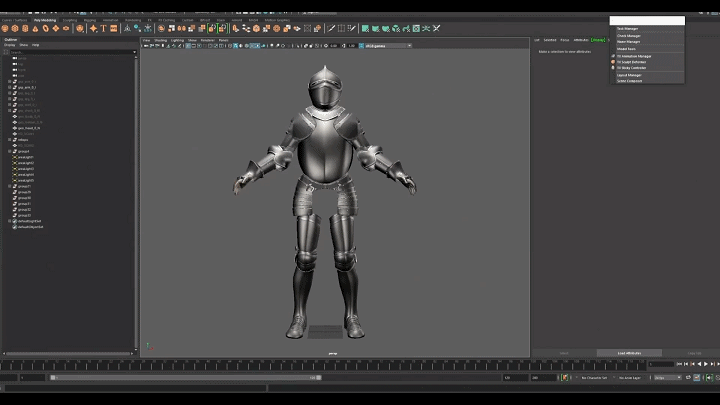Click the TD Sculpt Deformer icon
The height and width of the screenshot is (405, 720).
(x=613, y=62)
